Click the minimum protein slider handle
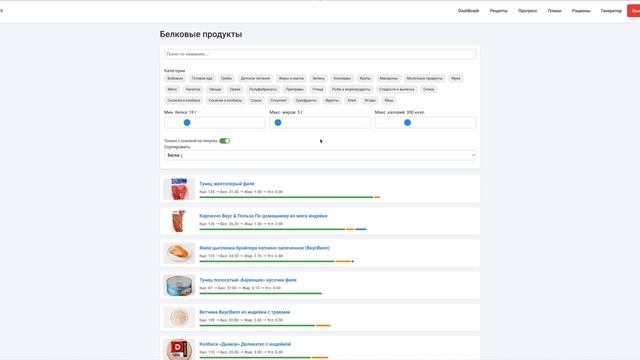Image resolution: width=640 pixels, height=360 pixels. click(x=187, y=122)
